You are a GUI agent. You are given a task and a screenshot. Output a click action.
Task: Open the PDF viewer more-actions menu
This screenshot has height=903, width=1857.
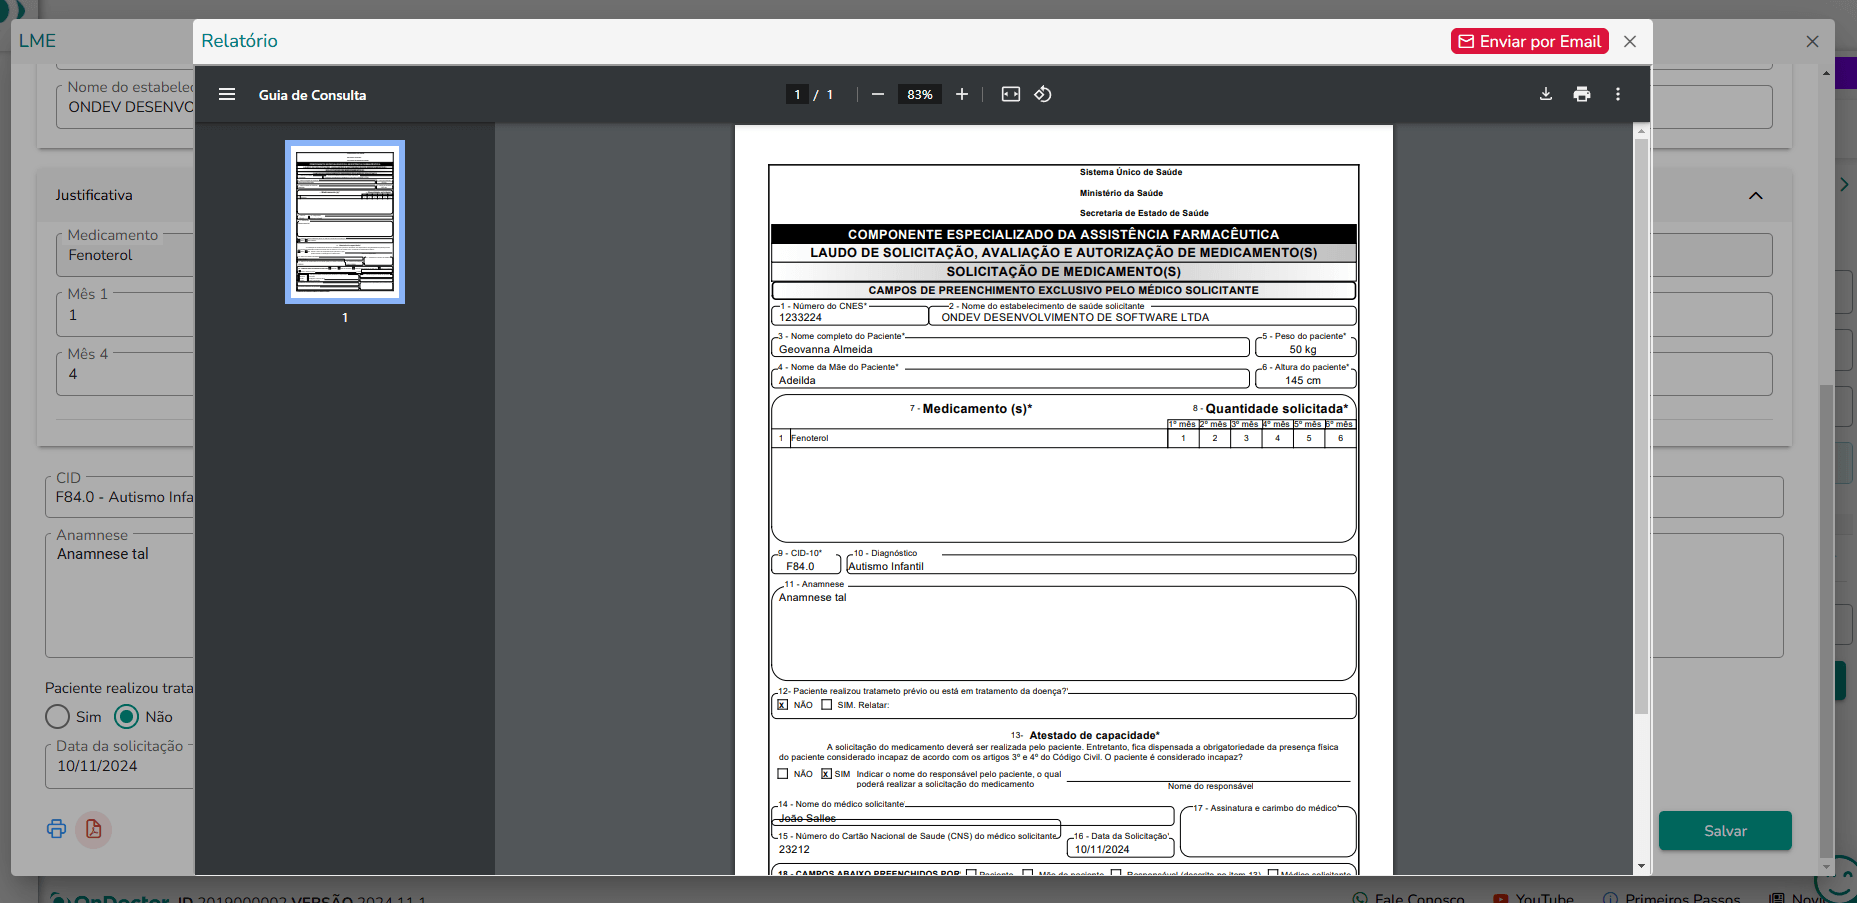[1618, 94]
